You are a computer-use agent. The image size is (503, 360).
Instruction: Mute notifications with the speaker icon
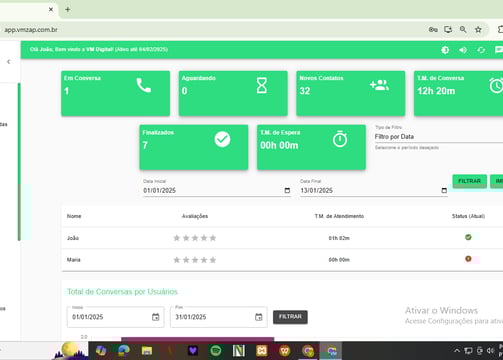pos(463,50)
